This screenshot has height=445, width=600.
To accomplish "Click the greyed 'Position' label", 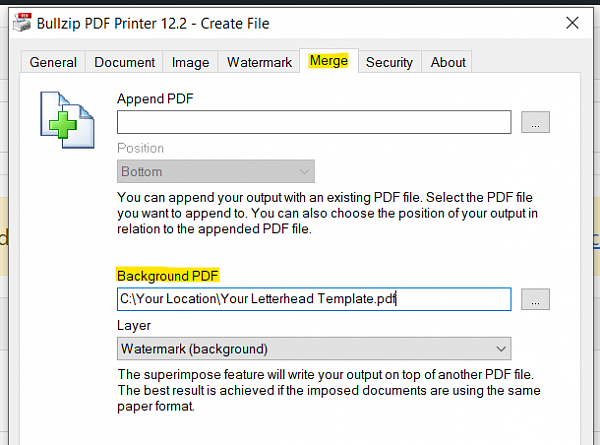I will pyautogui.click(x=140, y=148).
